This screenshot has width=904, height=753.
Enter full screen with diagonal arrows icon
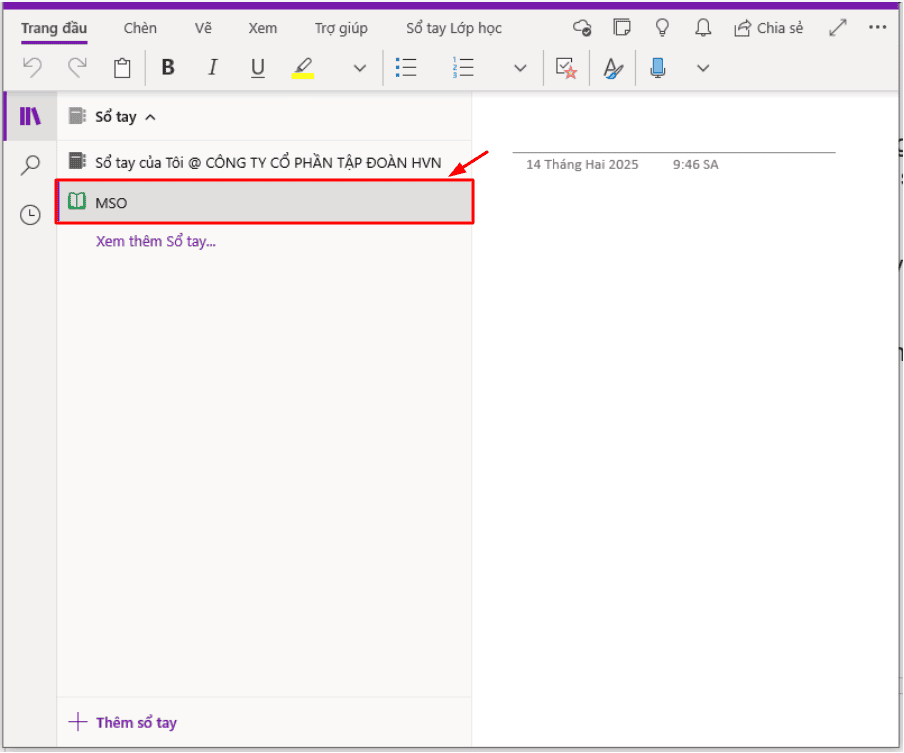(x=838, y=28)
